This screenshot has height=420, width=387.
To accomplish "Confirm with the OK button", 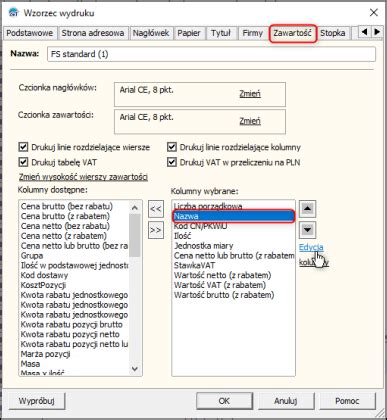I will [x=224, y=401].
